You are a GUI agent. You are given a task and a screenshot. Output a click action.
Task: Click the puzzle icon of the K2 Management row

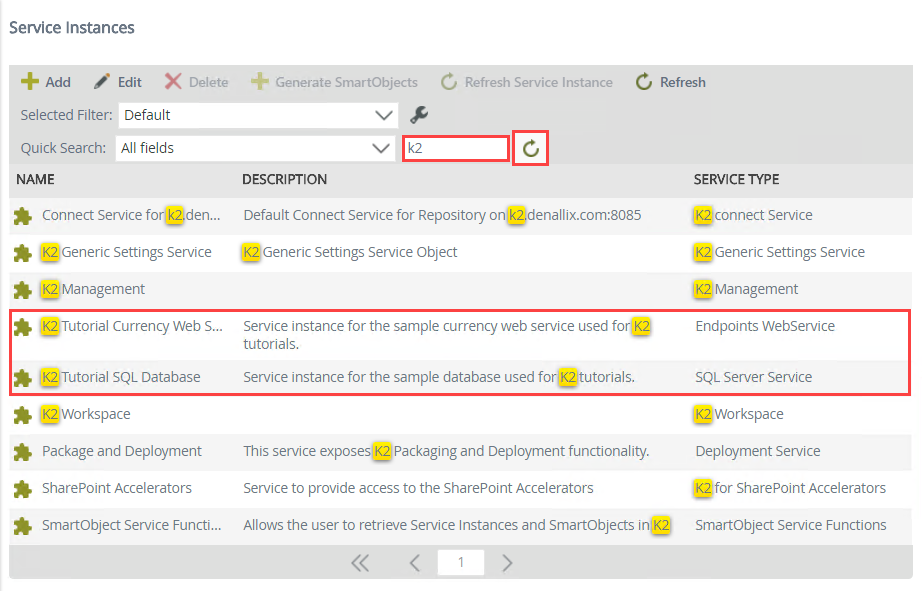(22, 290)
